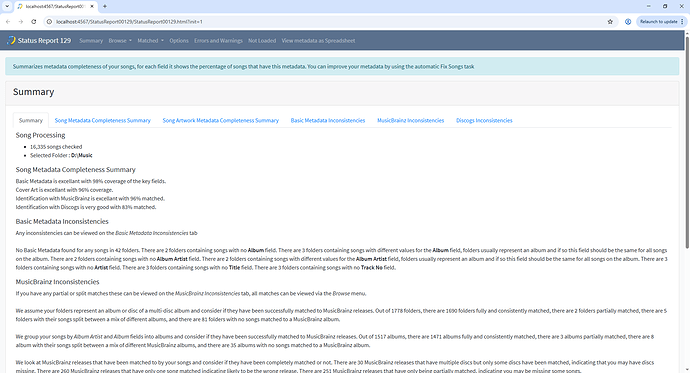Click View metadata as Spreadsheet link
This screenshot has height=373, width=690.
point(318,40)
